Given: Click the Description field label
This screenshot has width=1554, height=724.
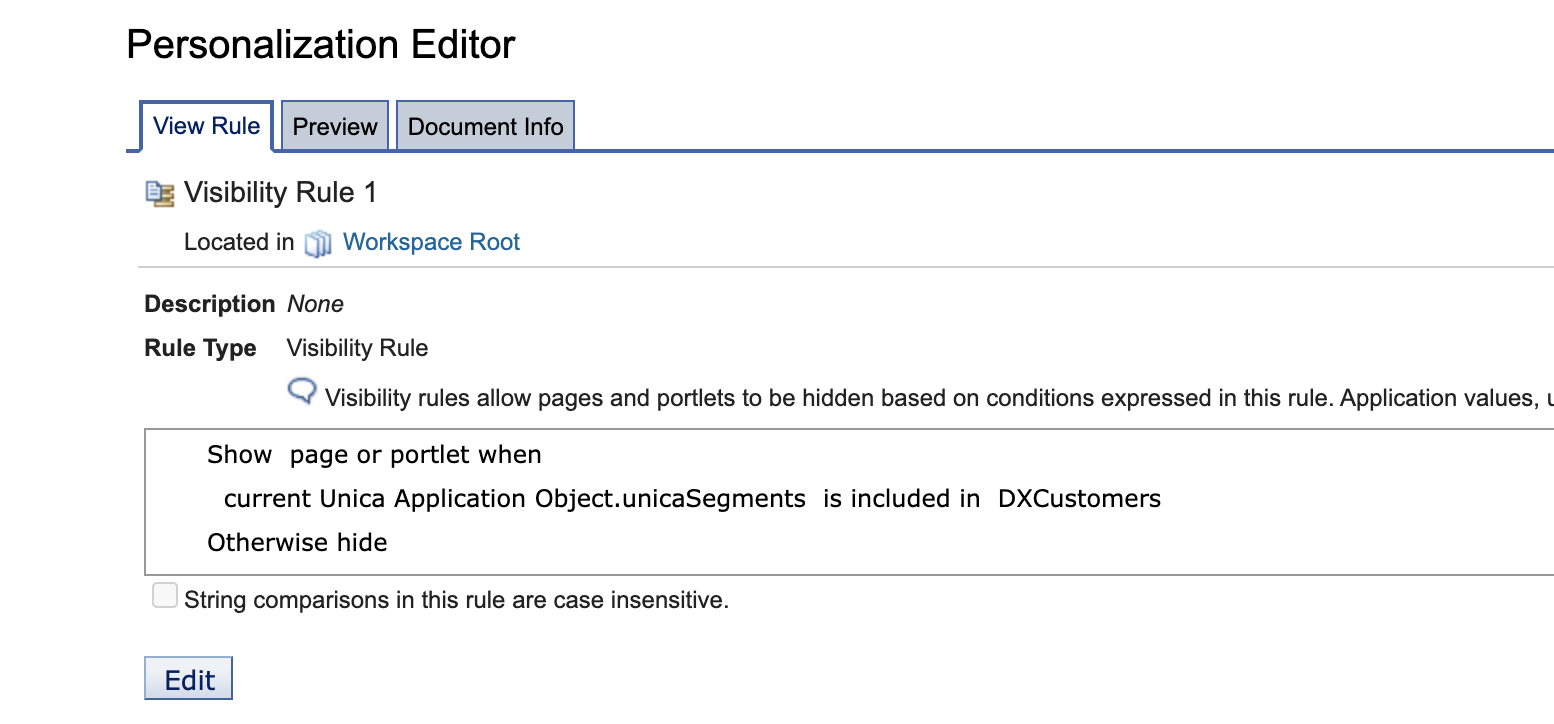Looking at the screenshot, I should (x=209, y=304).
